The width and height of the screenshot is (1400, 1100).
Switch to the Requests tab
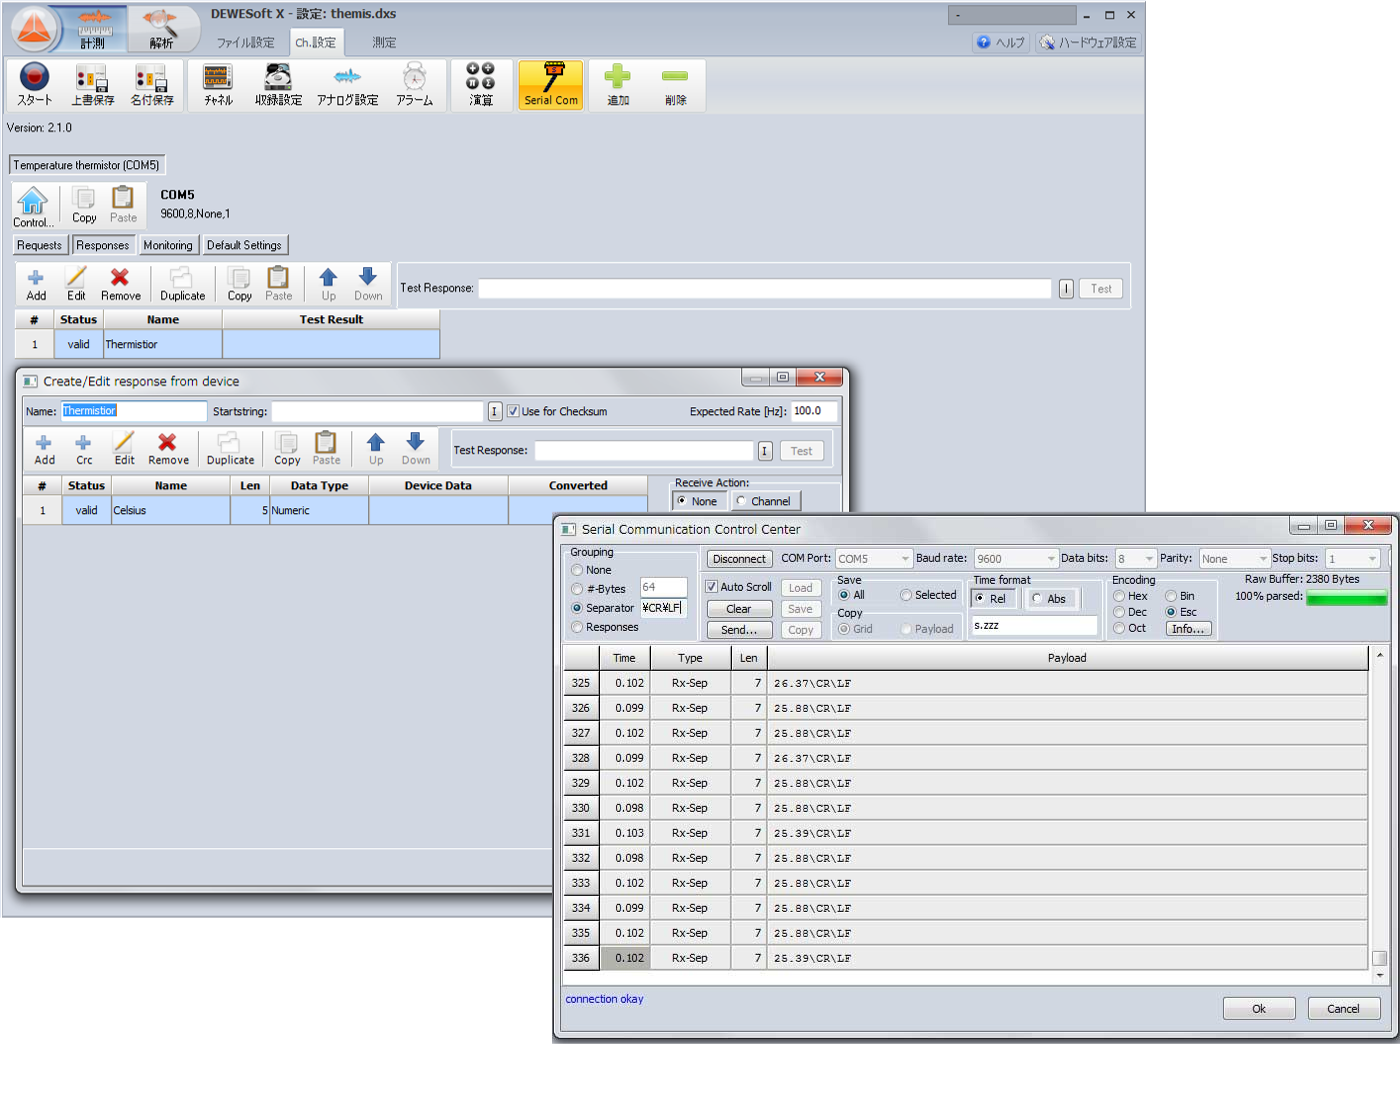coord(39,245)
